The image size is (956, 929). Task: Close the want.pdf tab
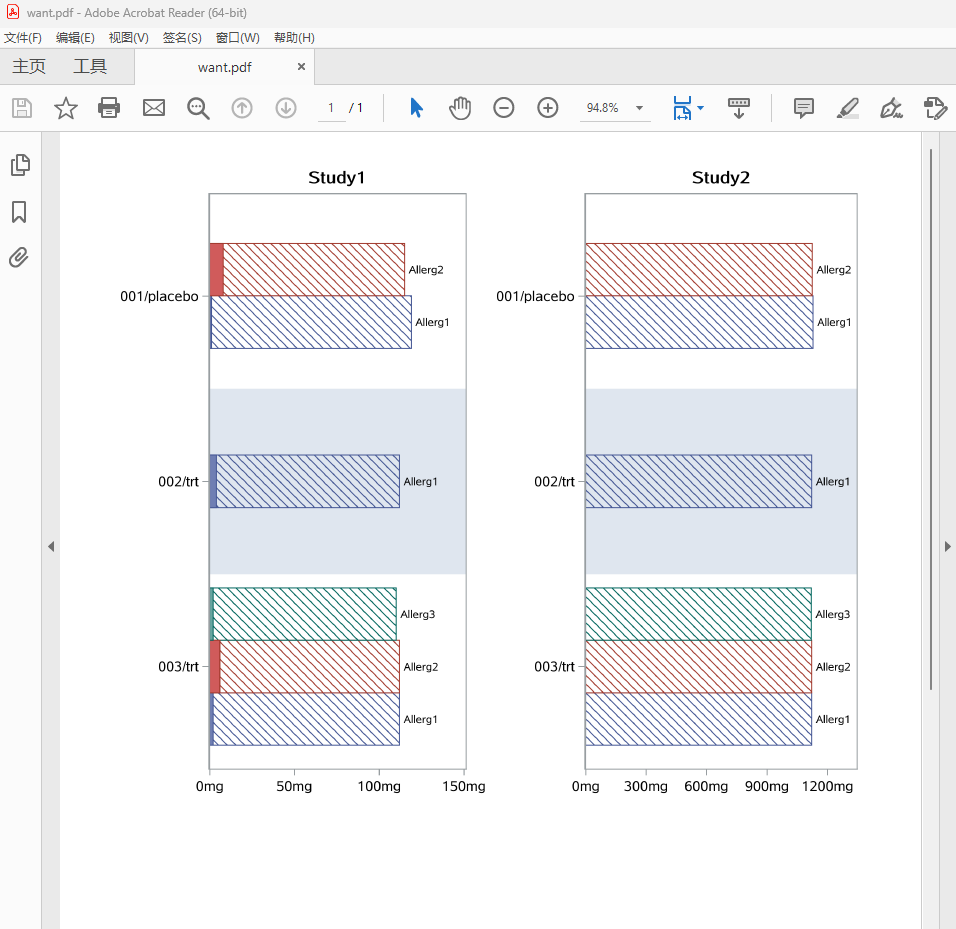click(301, 67)
